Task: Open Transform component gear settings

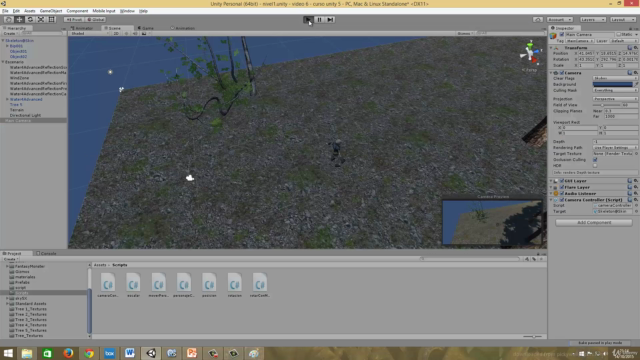Action: coord(636,48)
